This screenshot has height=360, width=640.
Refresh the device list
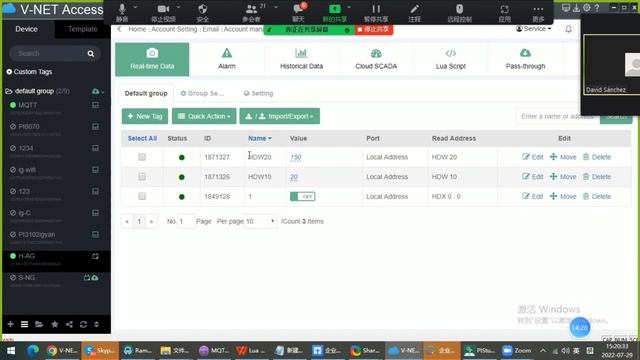pos(83,324)
